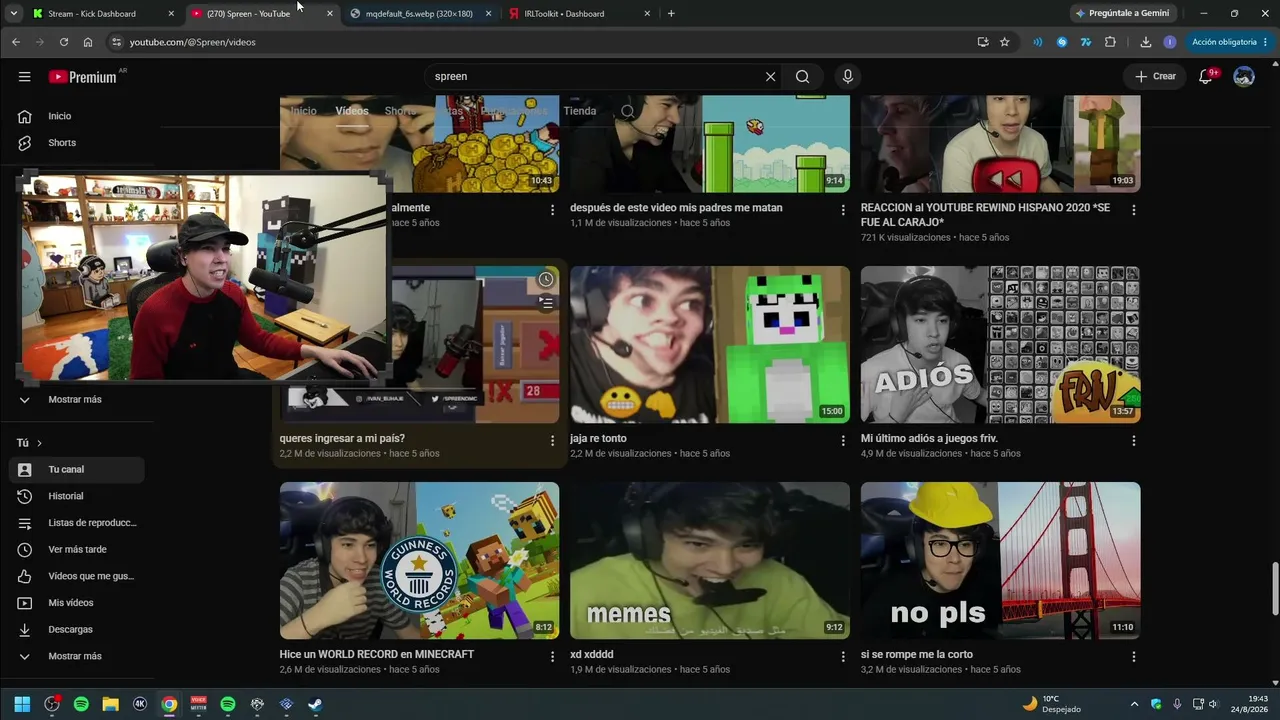
Task: Switch to the channel Videos tab
Action: tap(352, 111)
